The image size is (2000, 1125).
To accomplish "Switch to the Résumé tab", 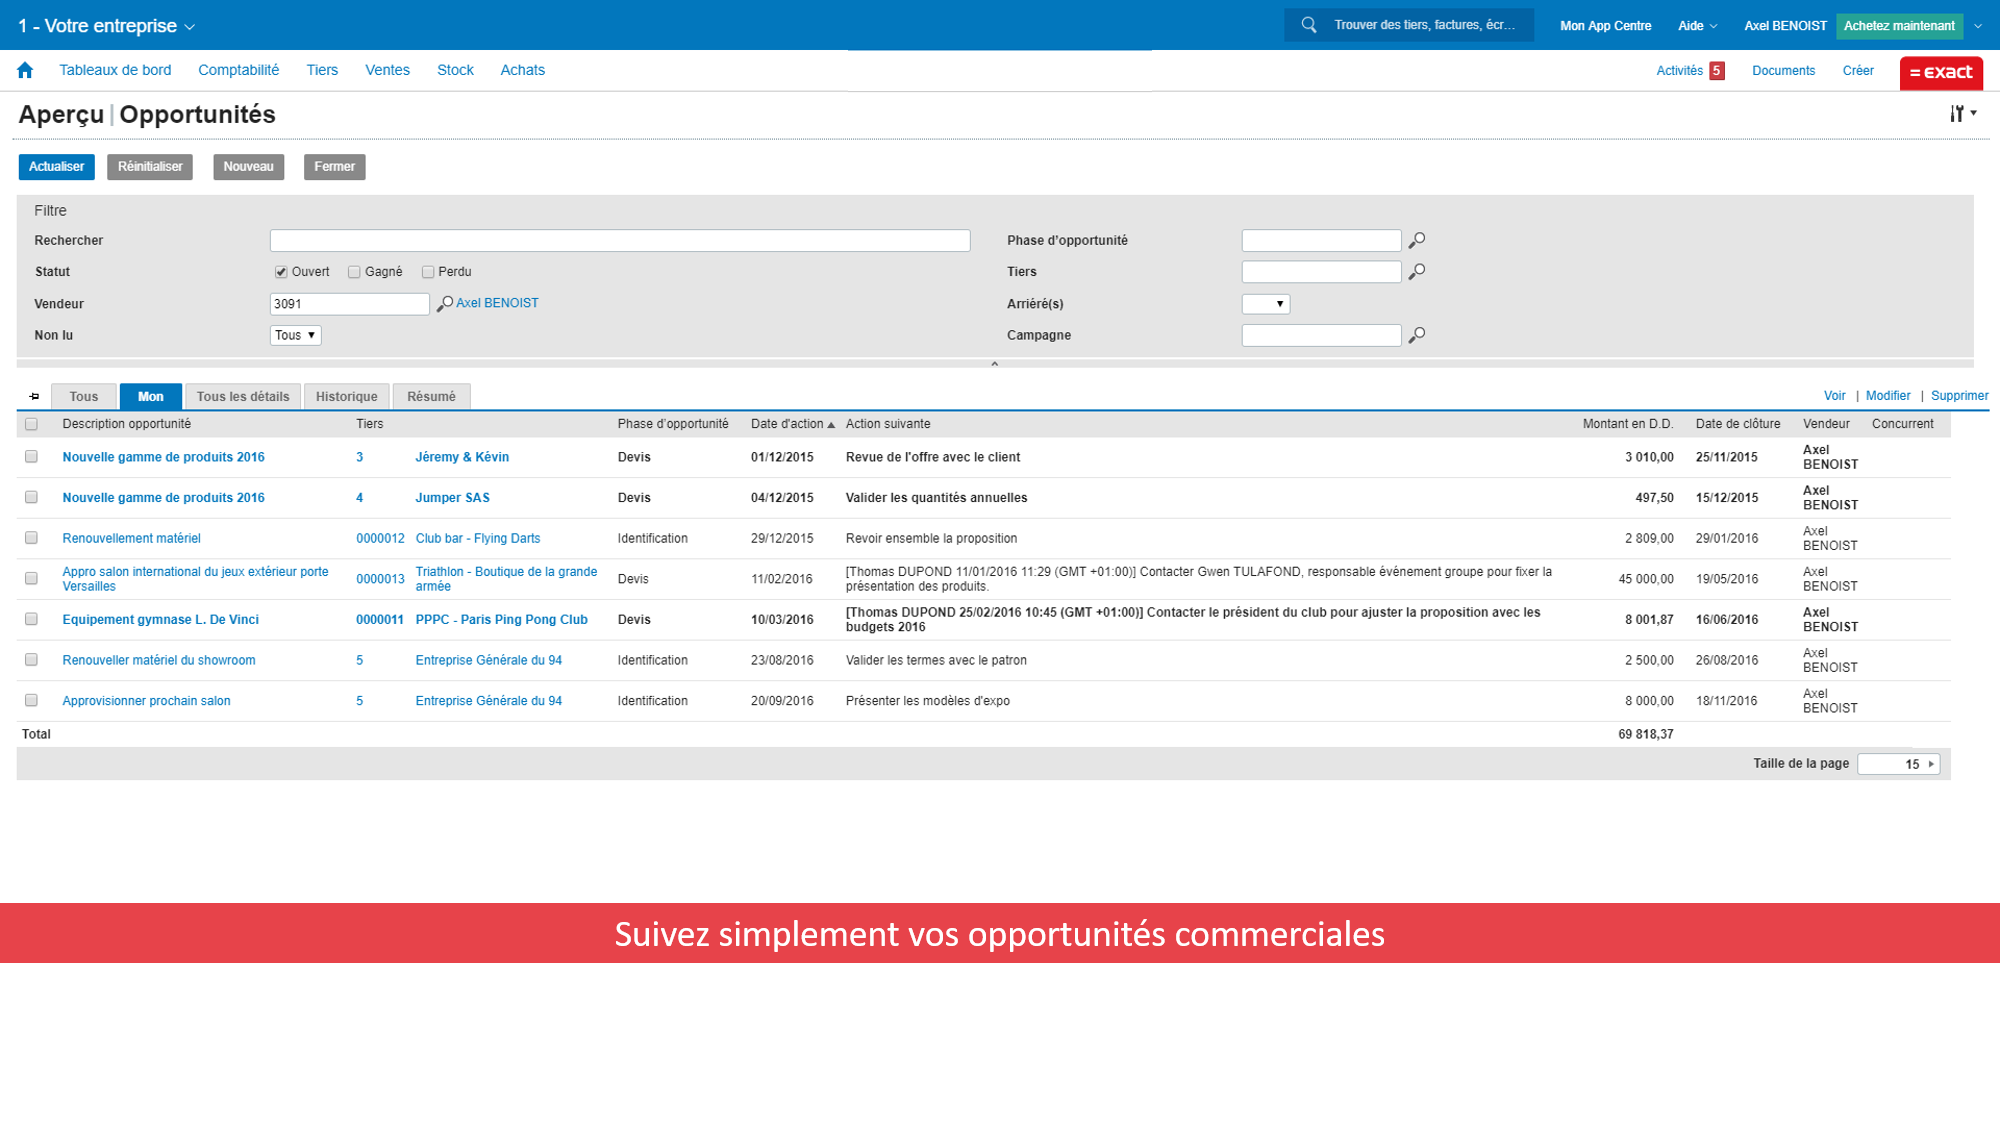I will [x=431, y=397].
